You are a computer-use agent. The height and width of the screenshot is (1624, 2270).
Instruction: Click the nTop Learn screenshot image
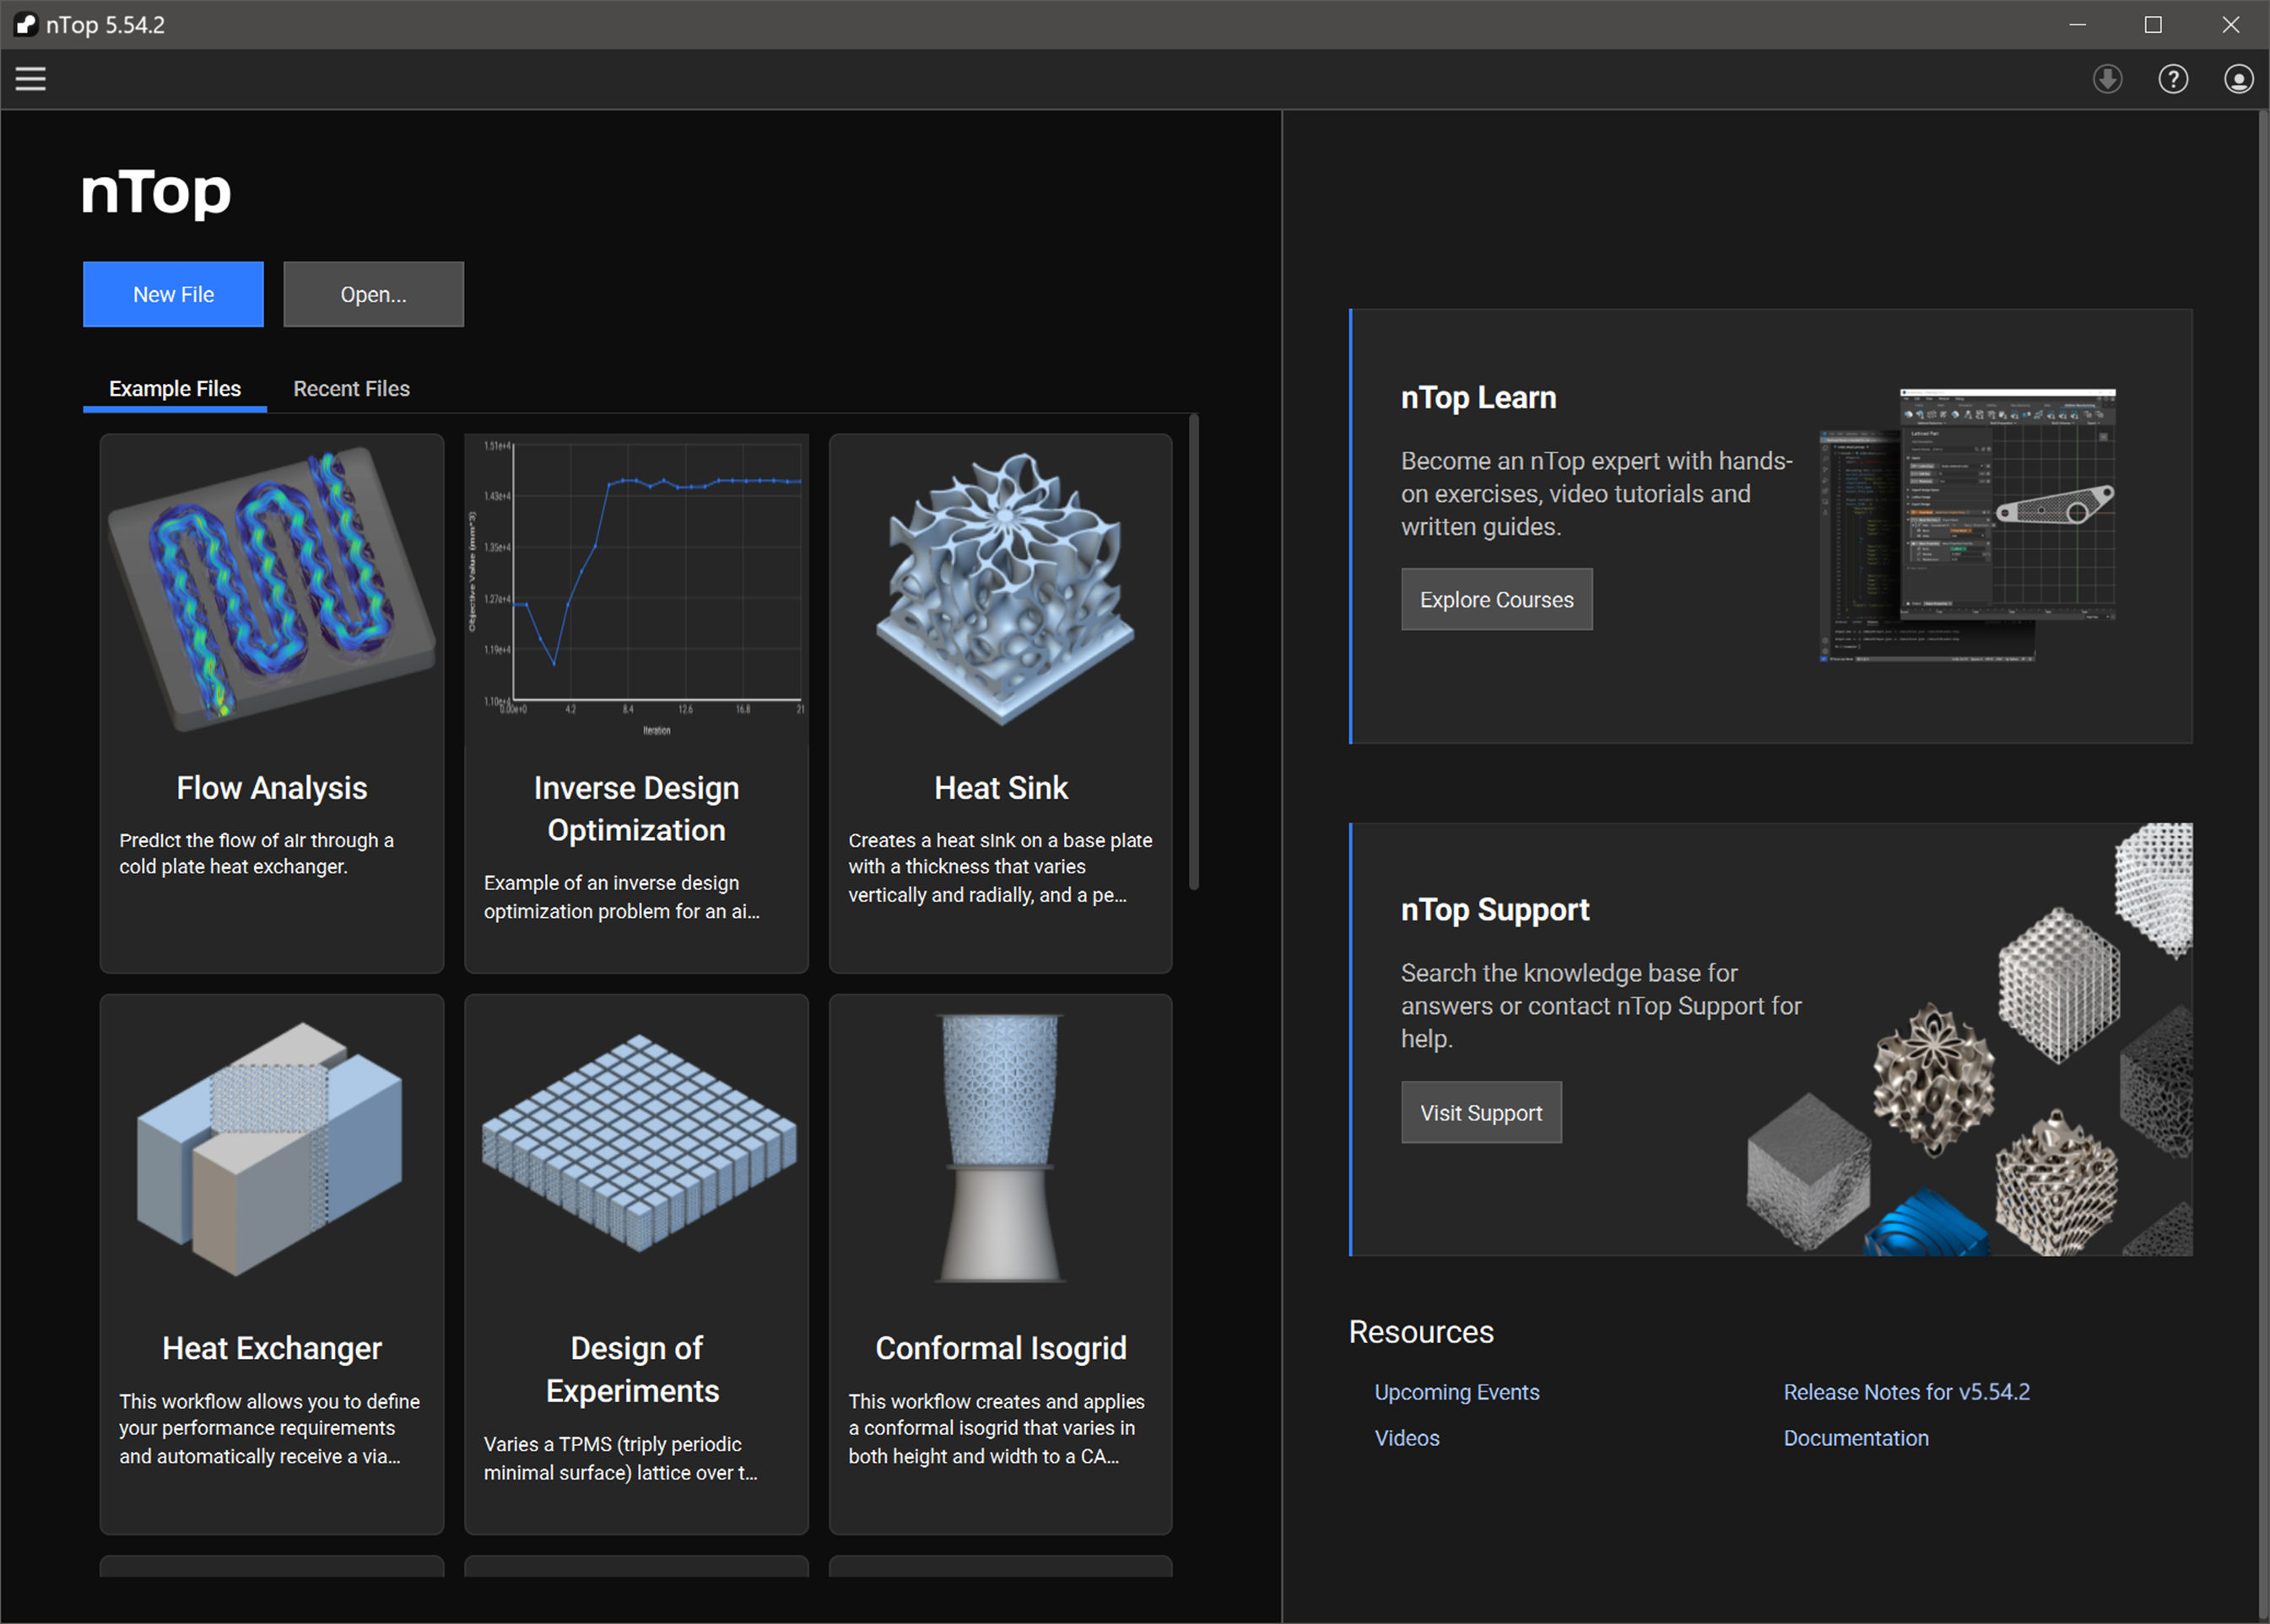pyautogui.click(x=1966, y=524)
